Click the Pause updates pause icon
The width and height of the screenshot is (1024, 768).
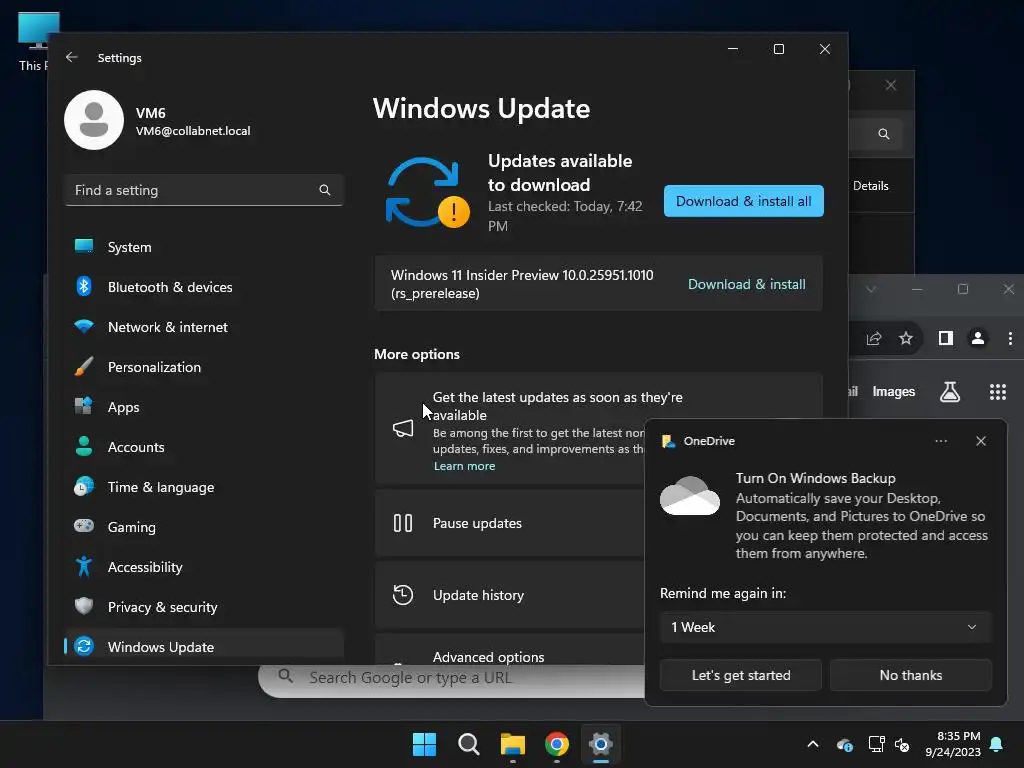click(403, 523)
